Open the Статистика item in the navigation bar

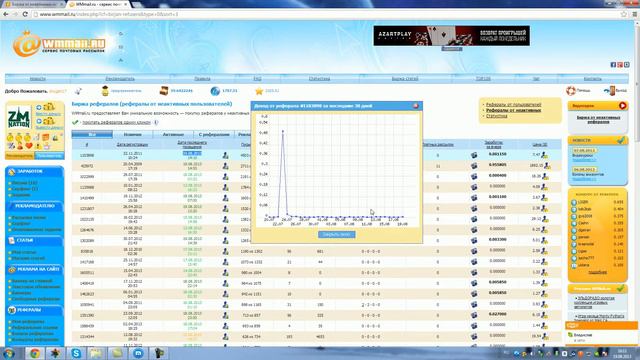(319, 78)
